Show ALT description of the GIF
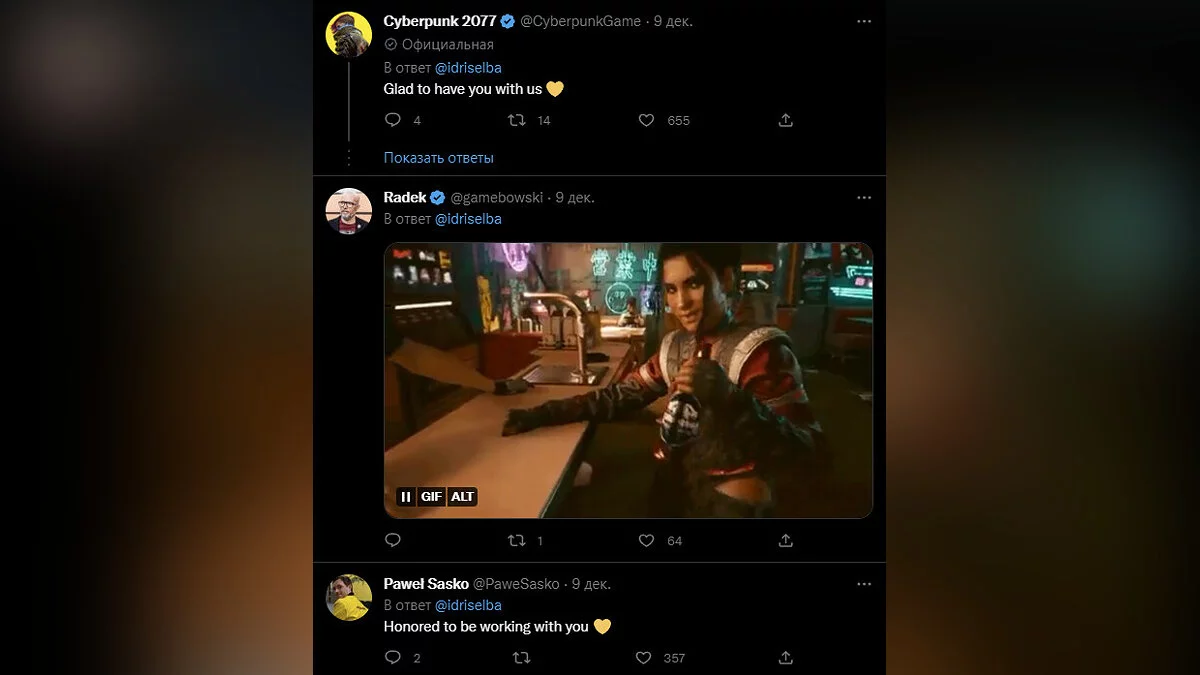 pos(462,497)
